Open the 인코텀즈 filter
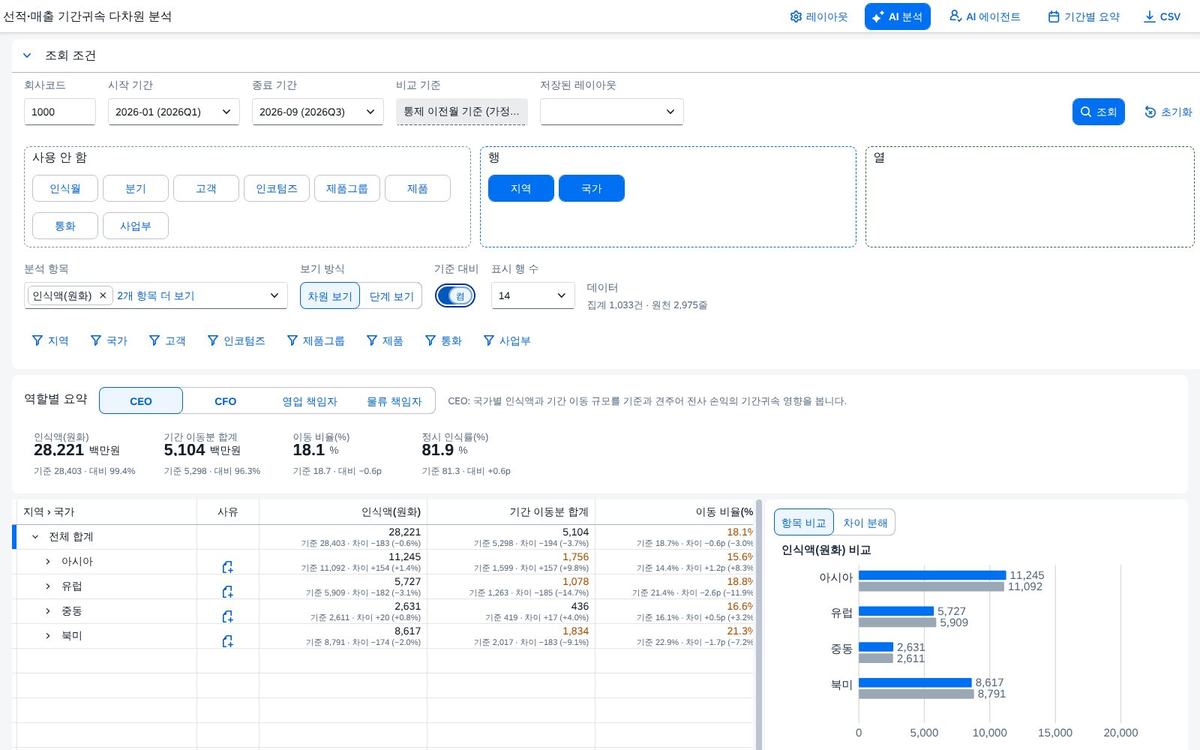 click(236, 341)
